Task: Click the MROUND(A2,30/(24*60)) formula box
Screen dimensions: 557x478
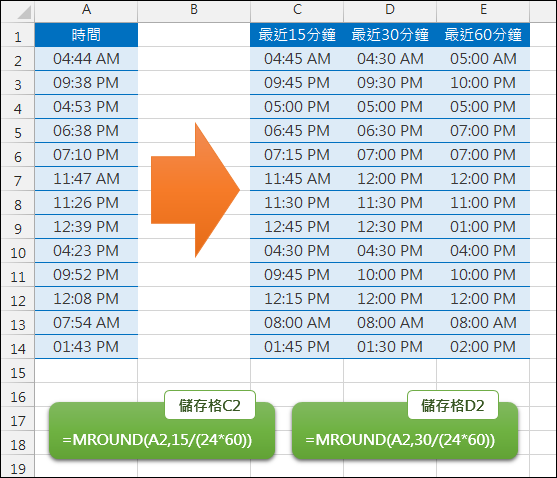Action: (405, 431)
